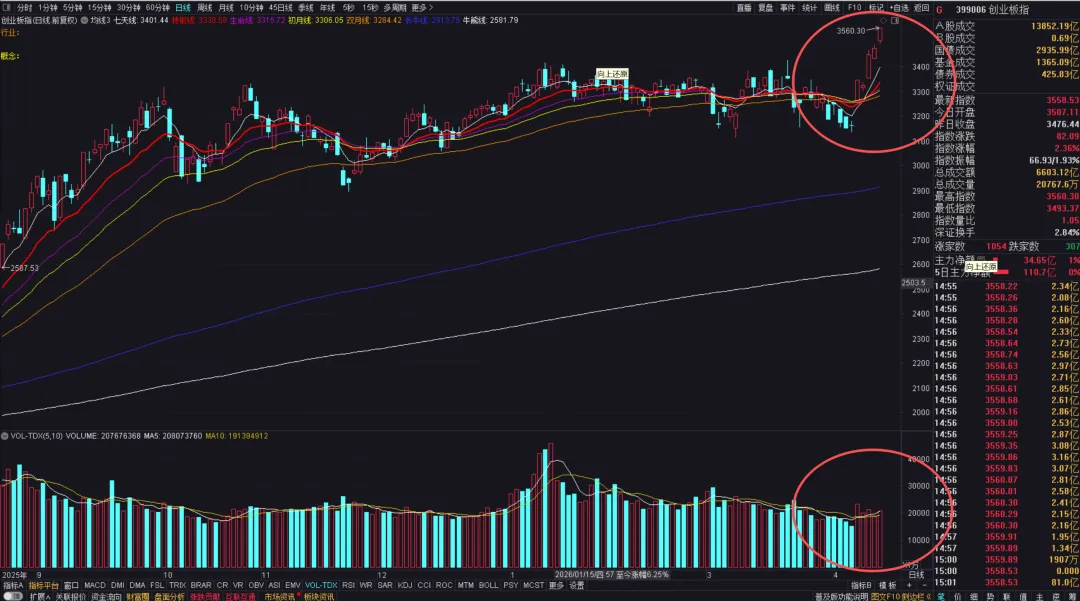Select the 日线 daily chart tab
The image size is (1080, 601).
[183, 8]
